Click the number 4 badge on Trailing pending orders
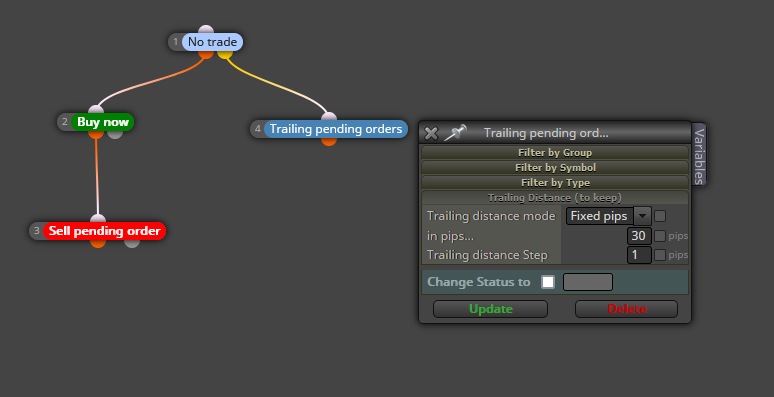 click(258, 129)
